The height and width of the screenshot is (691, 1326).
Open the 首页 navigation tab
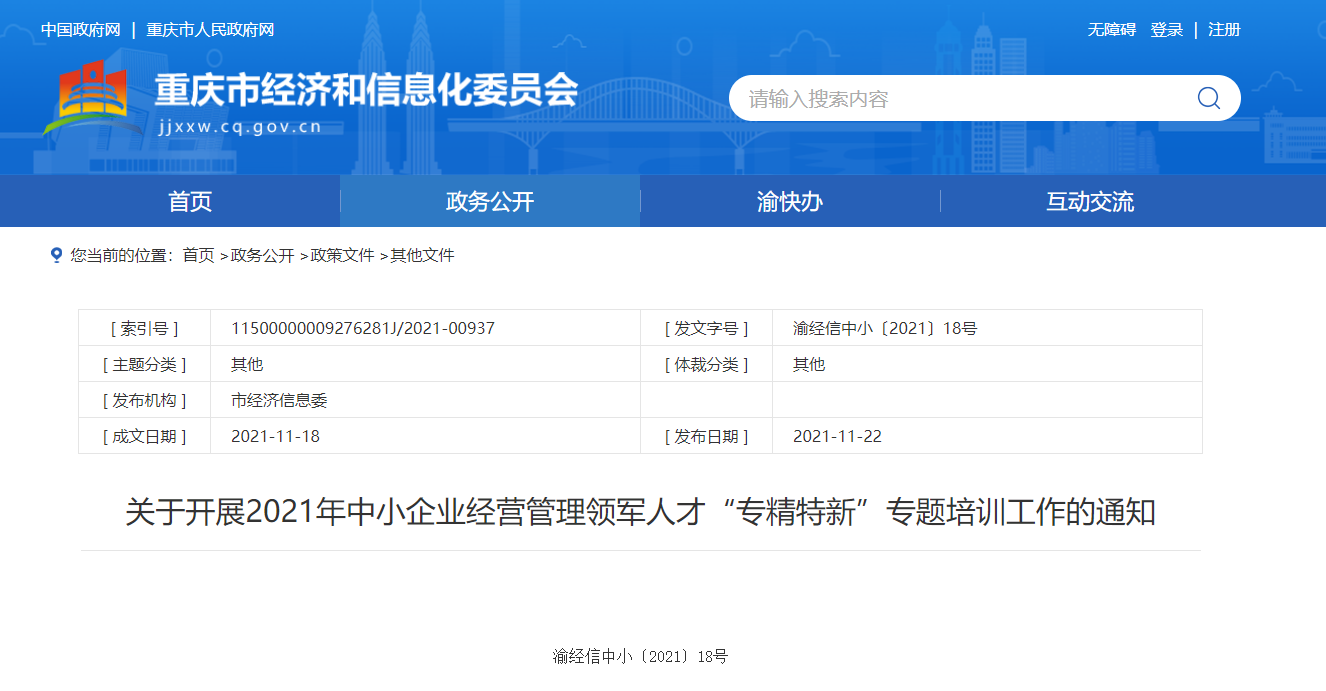click(x=190, y=202)
